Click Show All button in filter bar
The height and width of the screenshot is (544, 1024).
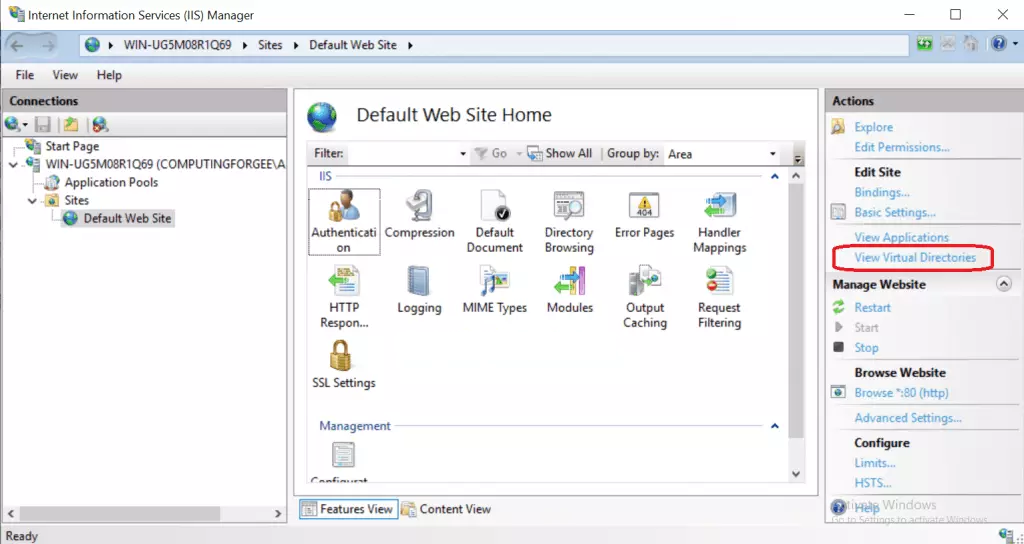coord(560,153)
